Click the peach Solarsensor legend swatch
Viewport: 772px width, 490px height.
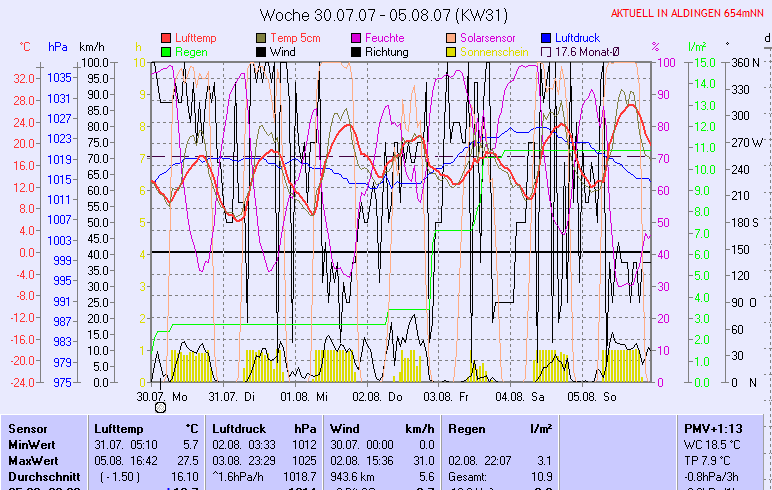(x=451, y=38)
